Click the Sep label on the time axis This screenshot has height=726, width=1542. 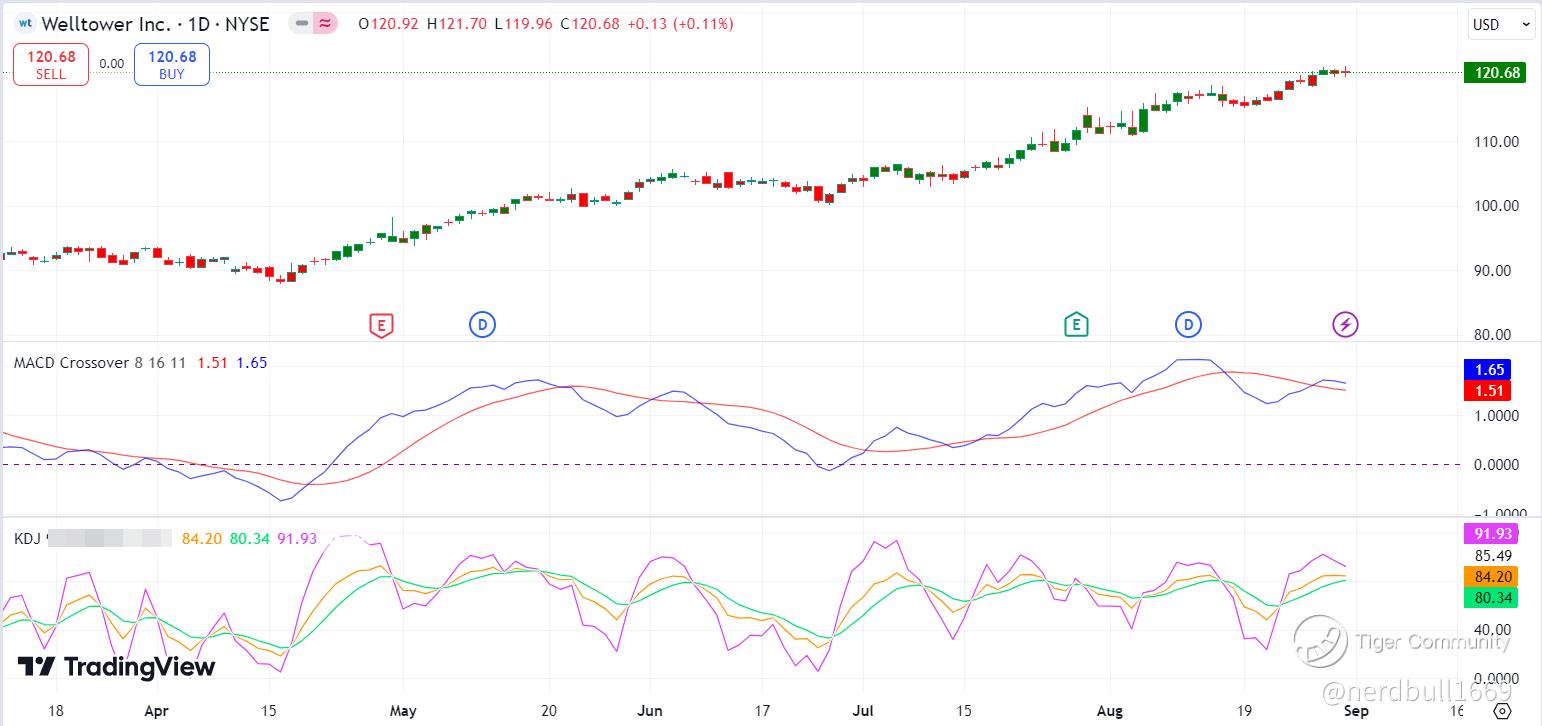click(x=1356, y=712)
